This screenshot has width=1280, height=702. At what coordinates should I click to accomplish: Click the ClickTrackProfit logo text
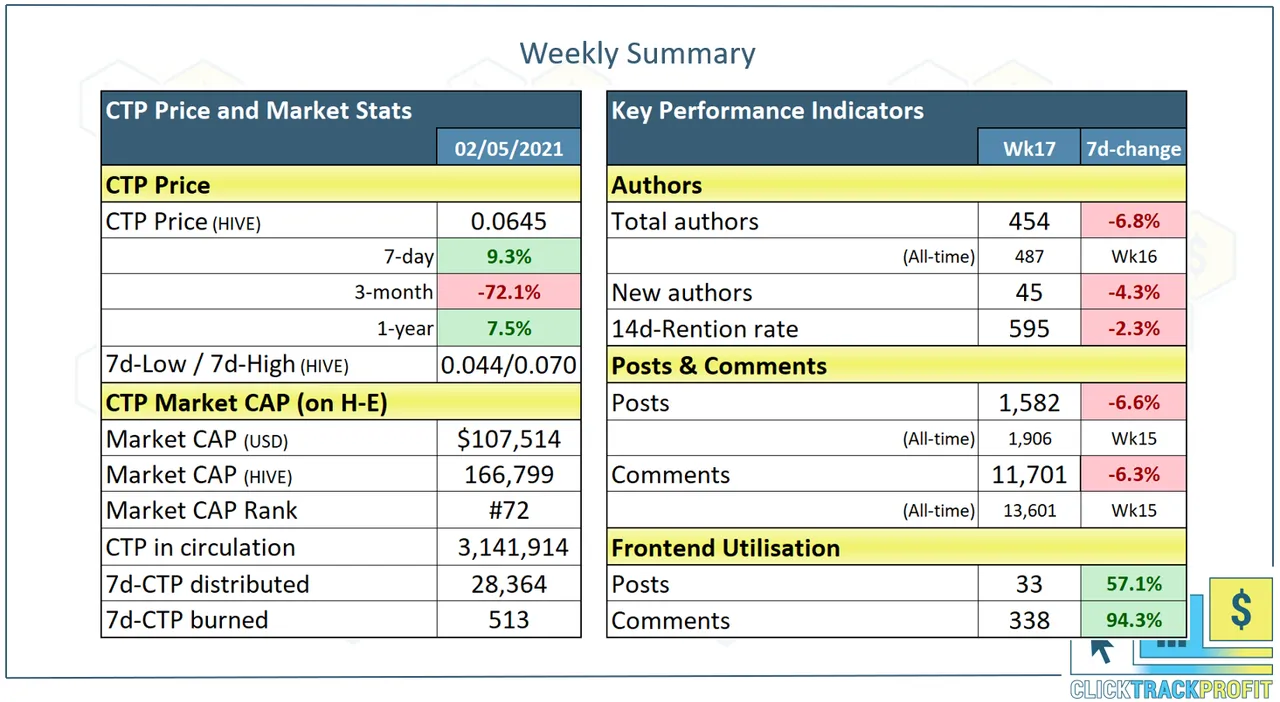click(x=1171, y=689)
